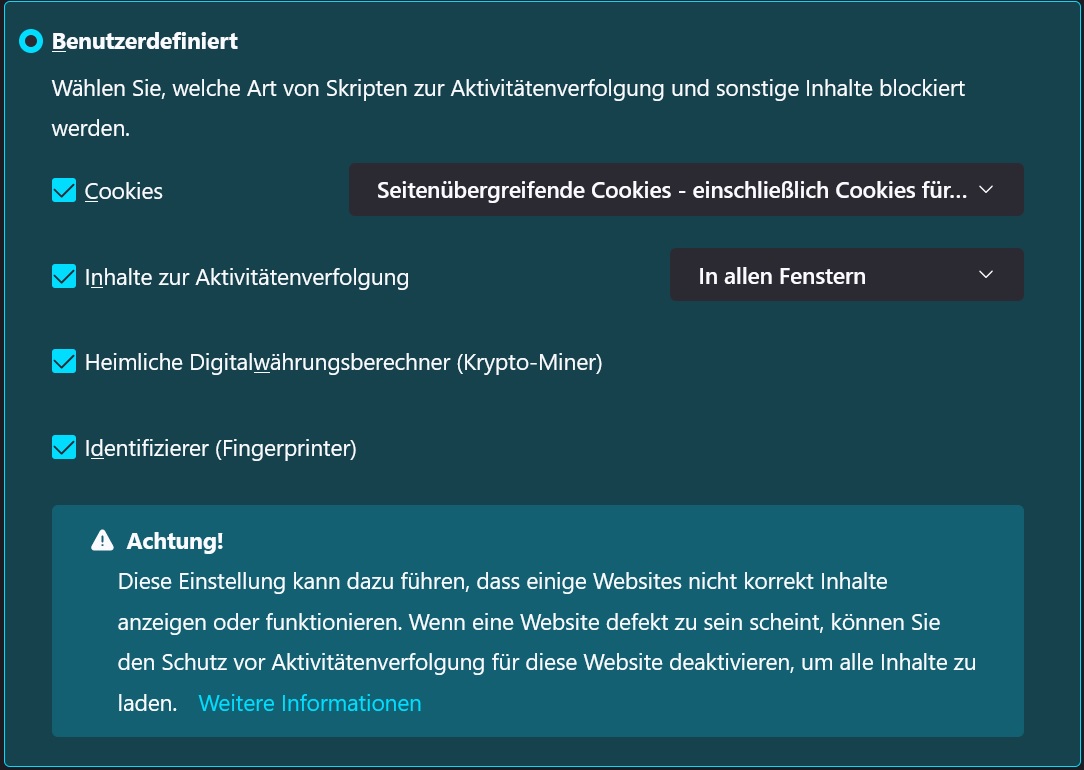Viewport: 1084px width, 770px height.
Task: Open the Seitenübergreifende Cookies dropdown
Action: (686, 189)
